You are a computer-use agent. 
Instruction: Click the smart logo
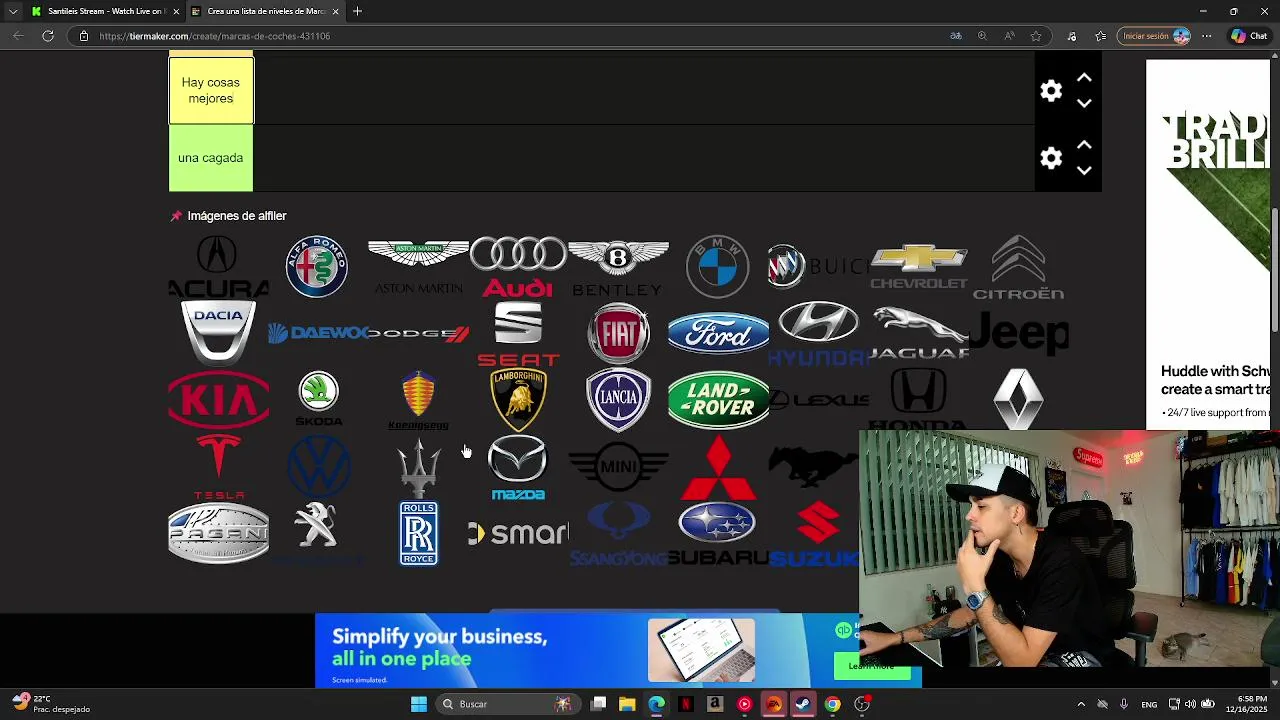tap(518, 533)
